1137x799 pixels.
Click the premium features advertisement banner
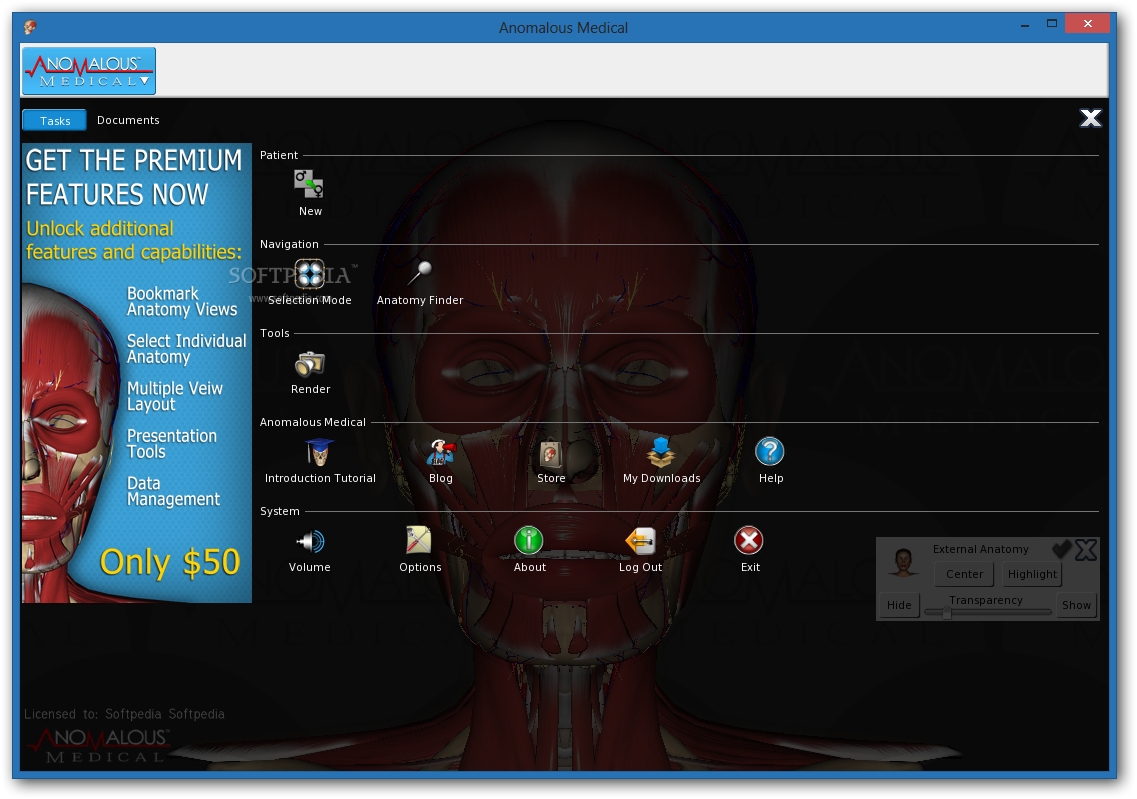point(136,373)
